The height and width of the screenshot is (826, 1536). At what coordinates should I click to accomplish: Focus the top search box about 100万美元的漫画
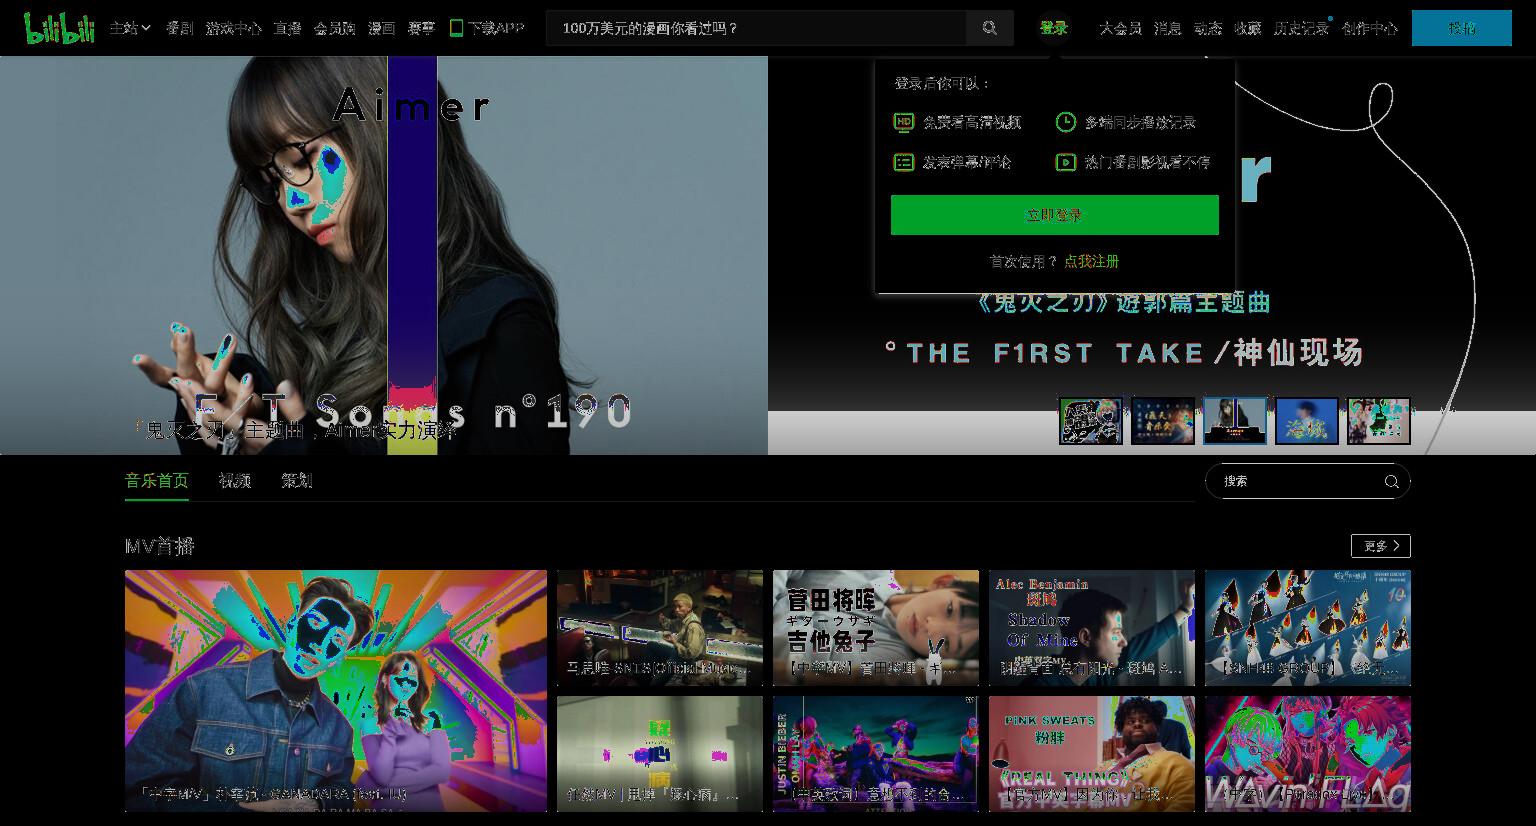pos(756,28)
